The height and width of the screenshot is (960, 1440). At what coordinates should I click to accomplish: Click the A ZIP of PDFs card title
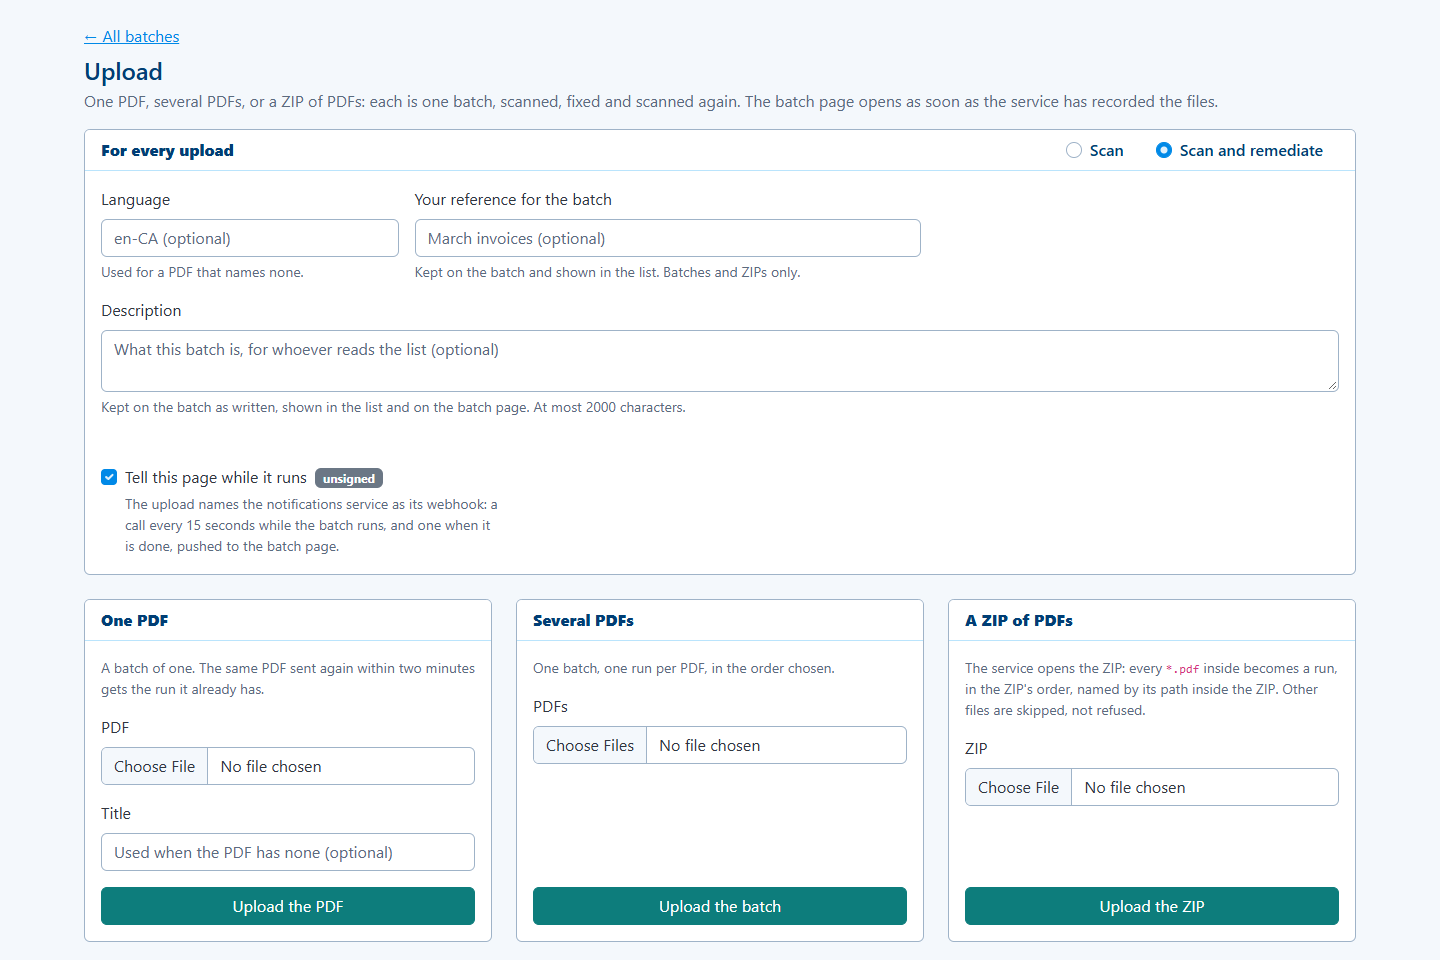[1019, 620]
